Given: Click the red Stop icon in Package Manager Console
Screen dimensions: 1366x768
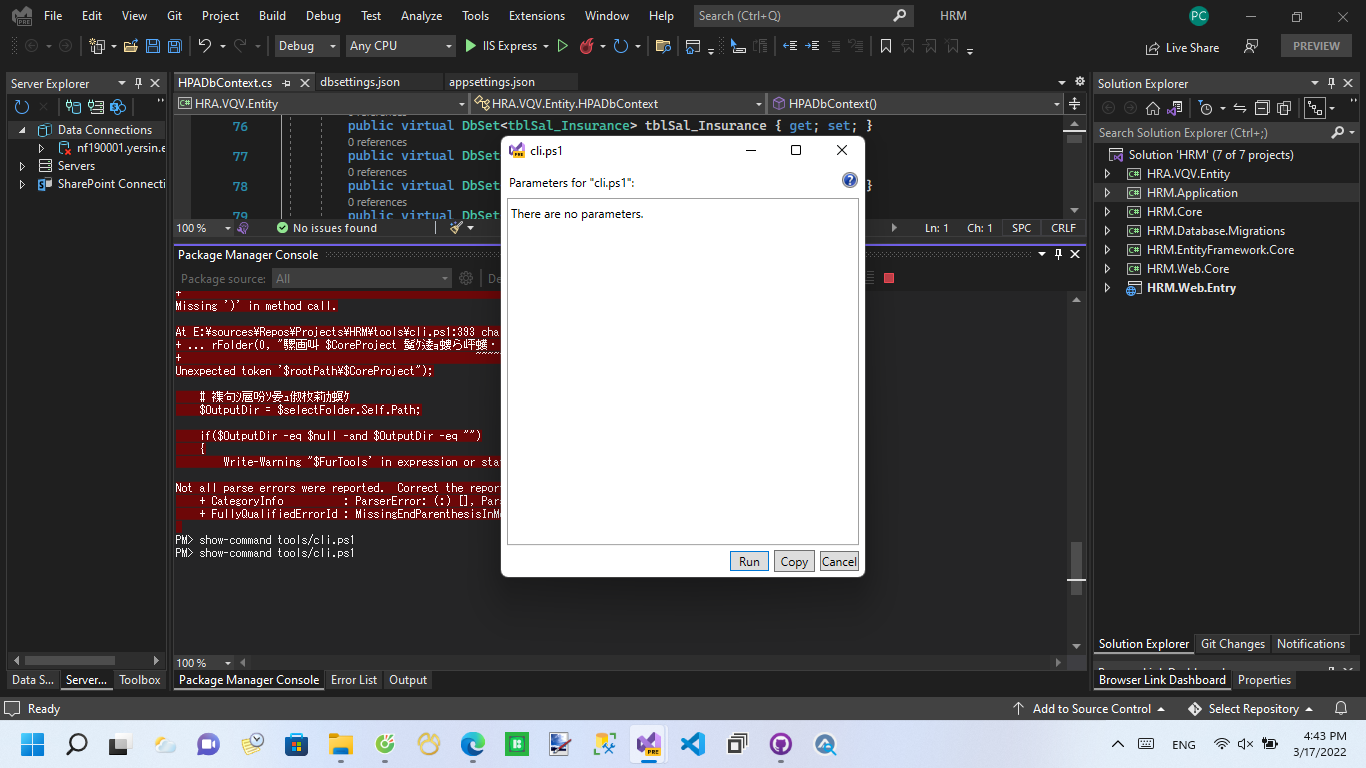Looking at the screenshot, I should 888,278.
